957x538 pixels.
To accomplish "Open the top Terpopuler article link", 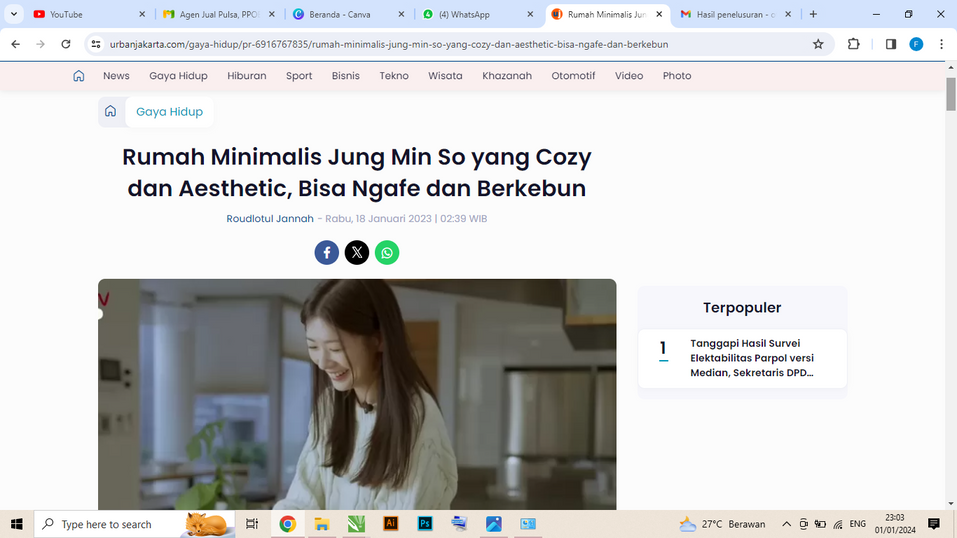I will coord(752,358).
